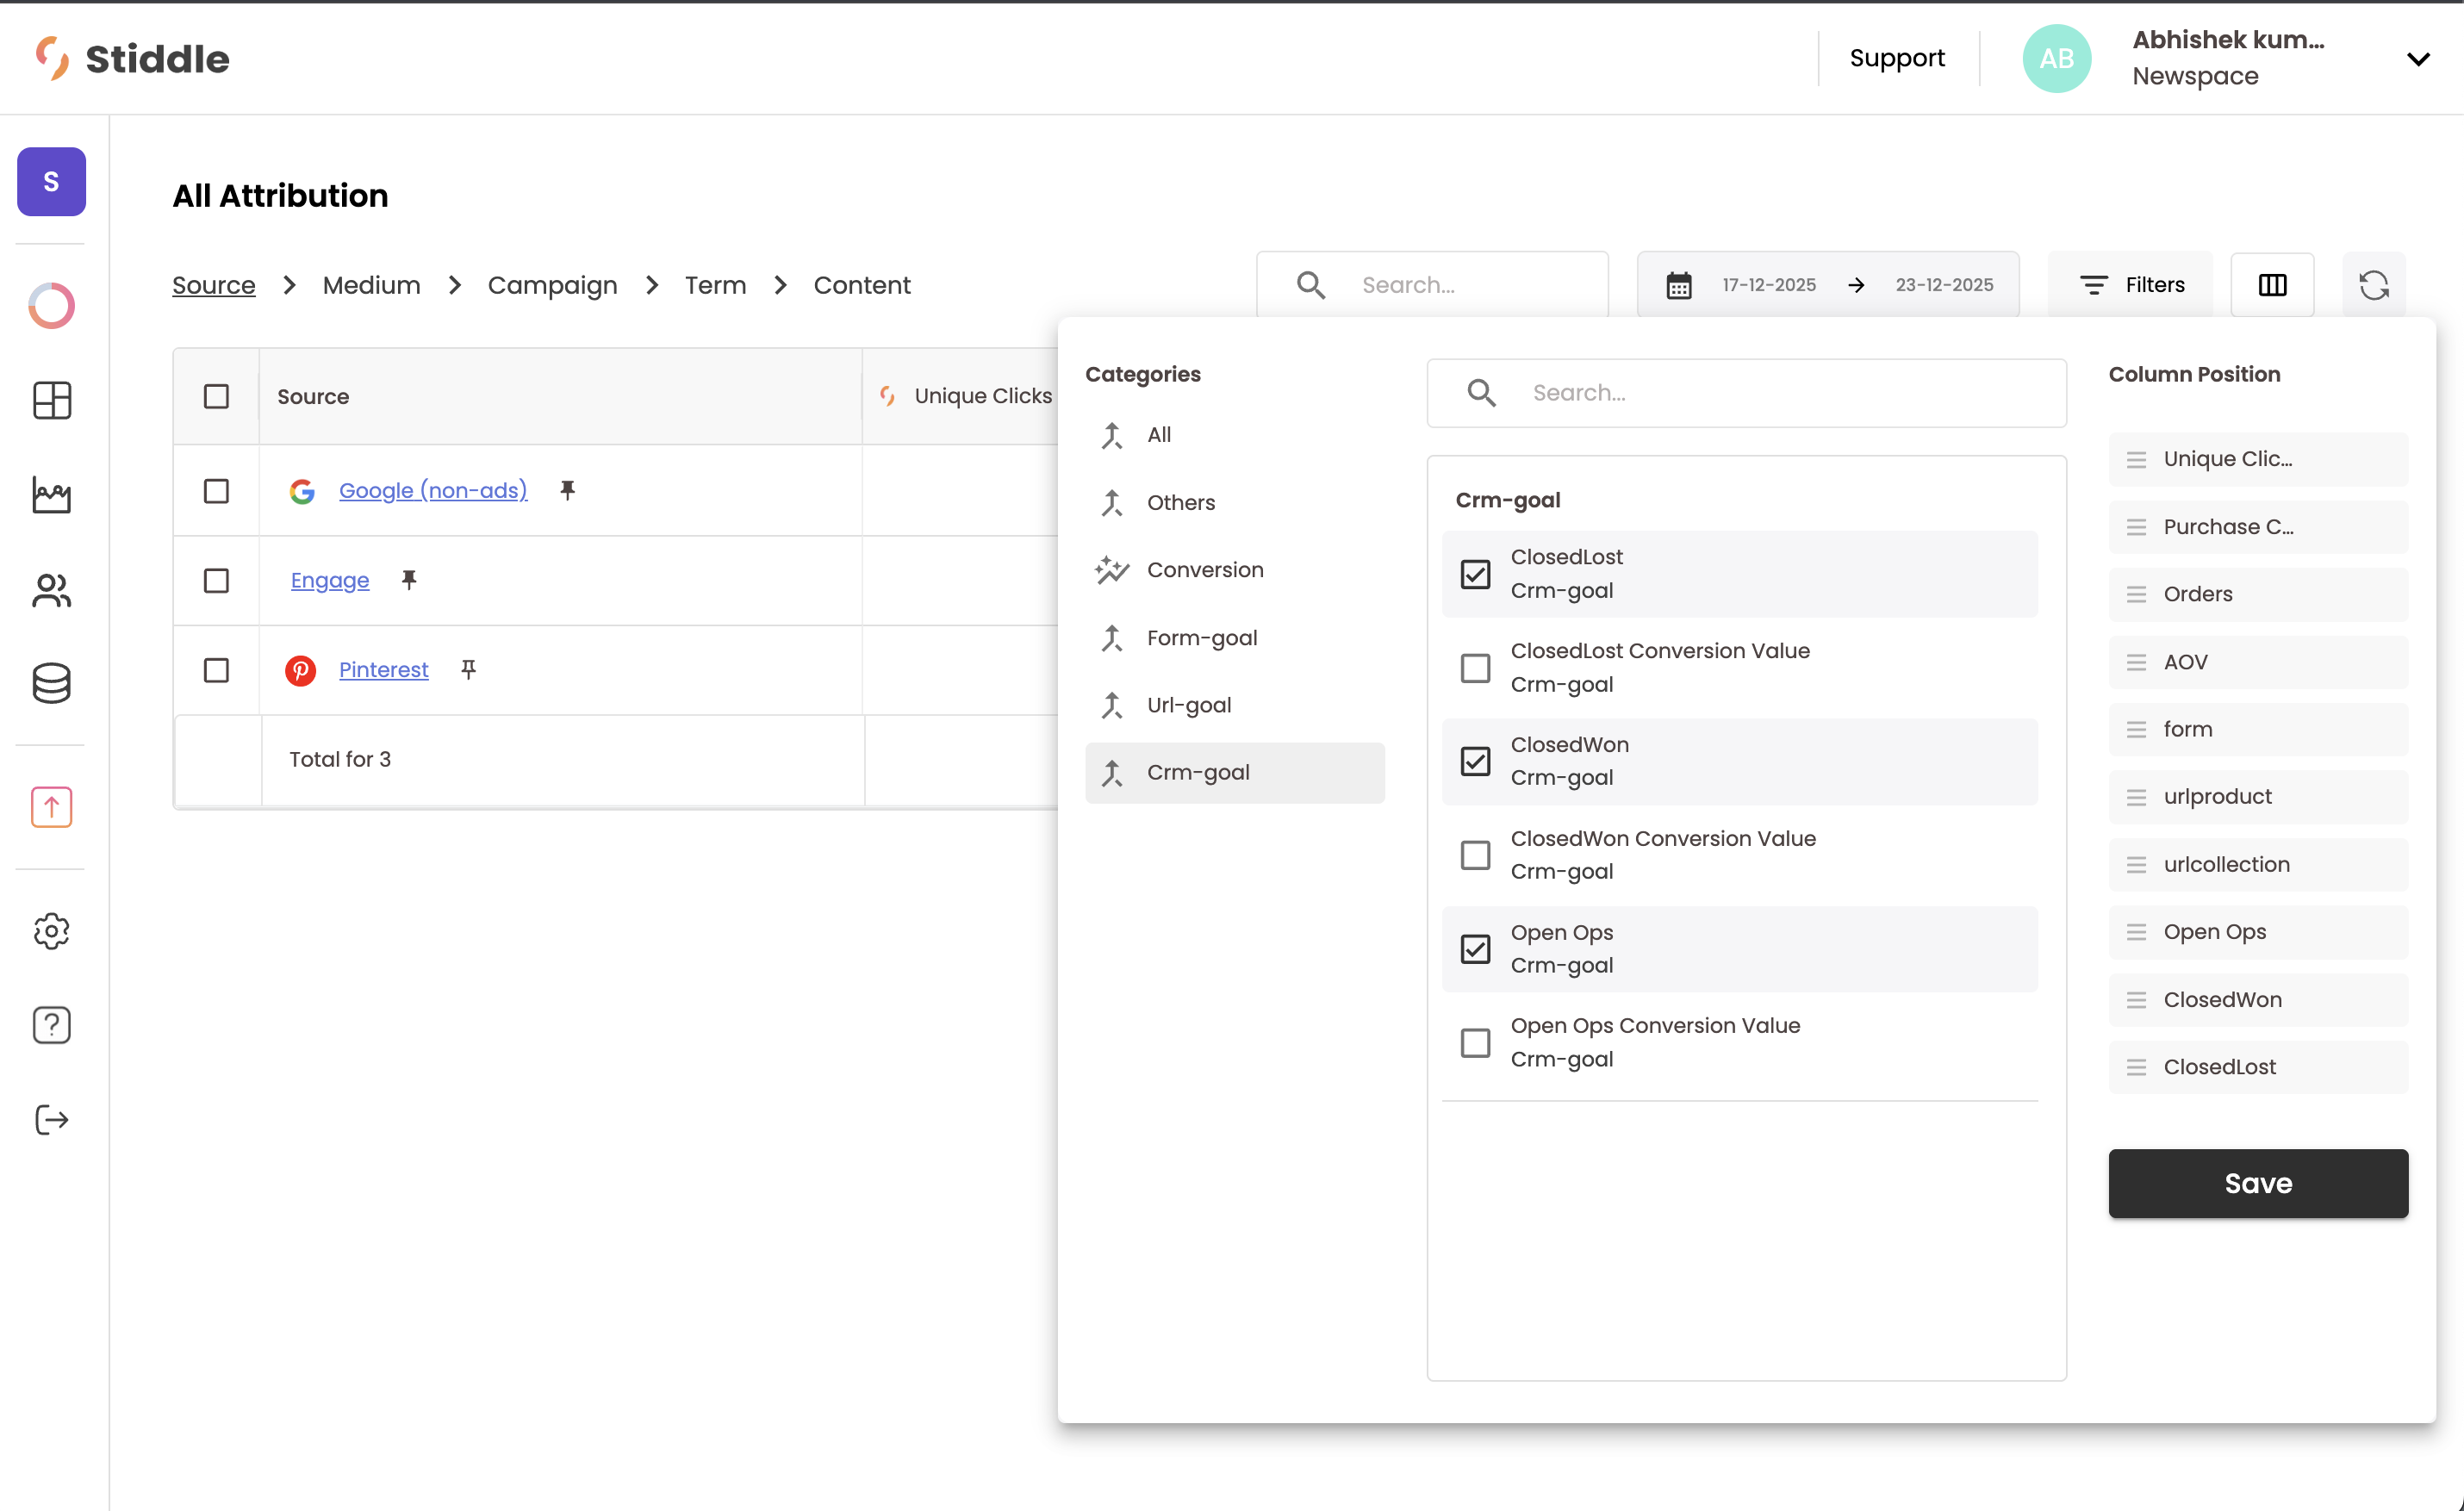
Task: Open the Engage source link
Action: click(x=330, y=580)
